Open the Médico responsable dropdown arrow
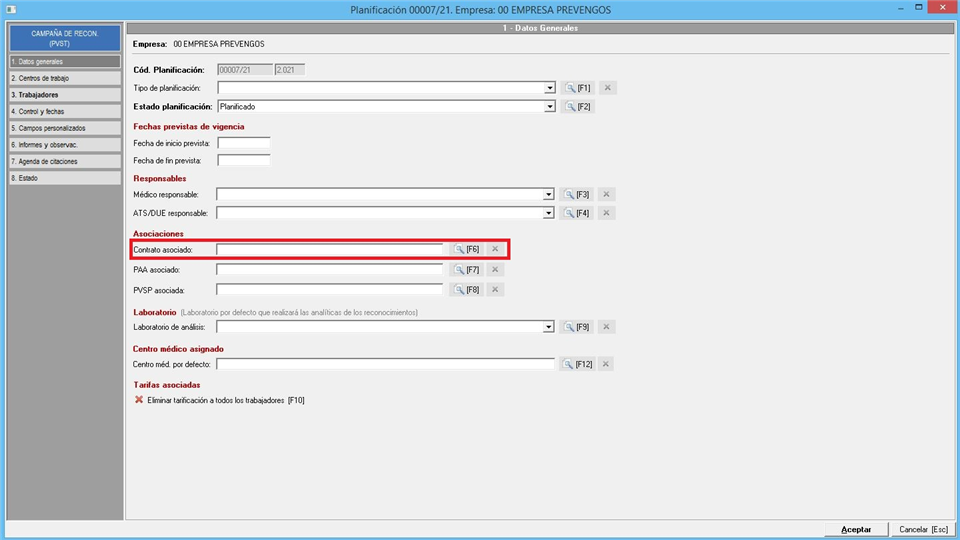960x540 pixels. click(x=549, y=194)
